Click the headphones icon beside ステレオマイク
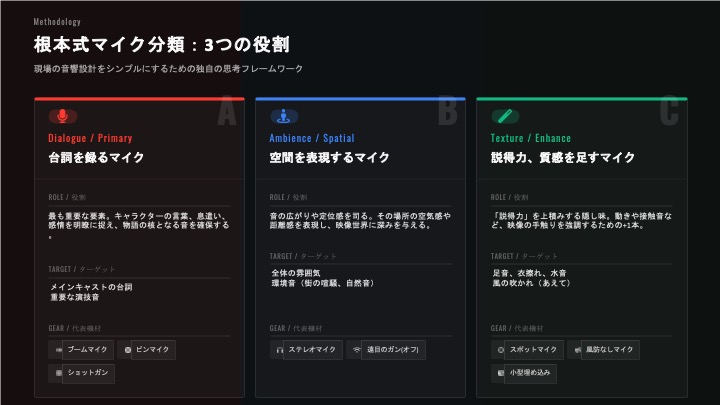Screen dimensions: 720x405 click(x=279, y=351)
